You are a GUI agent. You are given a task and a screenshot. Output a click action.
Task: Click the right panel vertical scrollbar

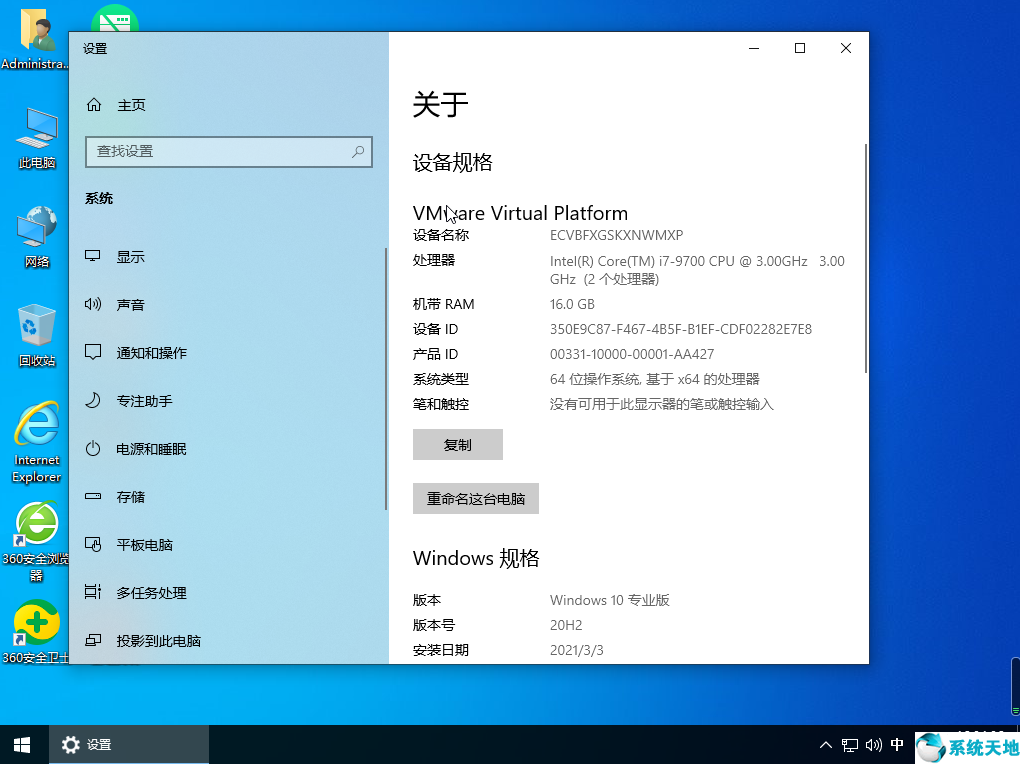865,258
